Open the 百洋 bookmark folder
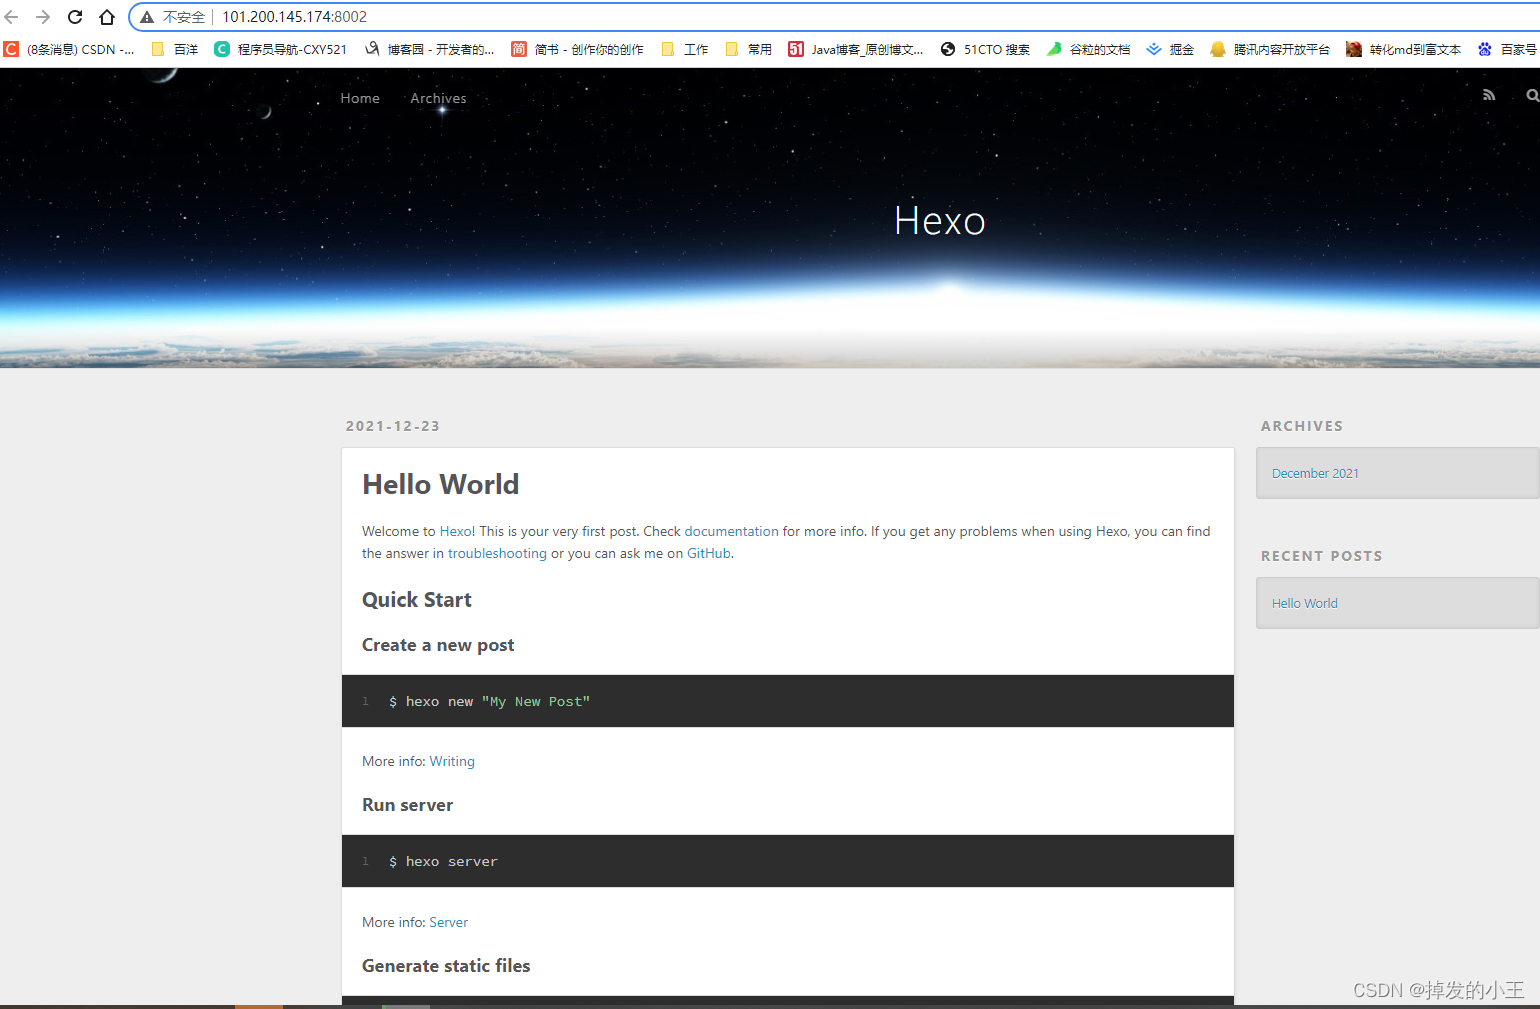Image resolution: width=1540 pixels, height=1009 pixels. (x=174, y=49)
